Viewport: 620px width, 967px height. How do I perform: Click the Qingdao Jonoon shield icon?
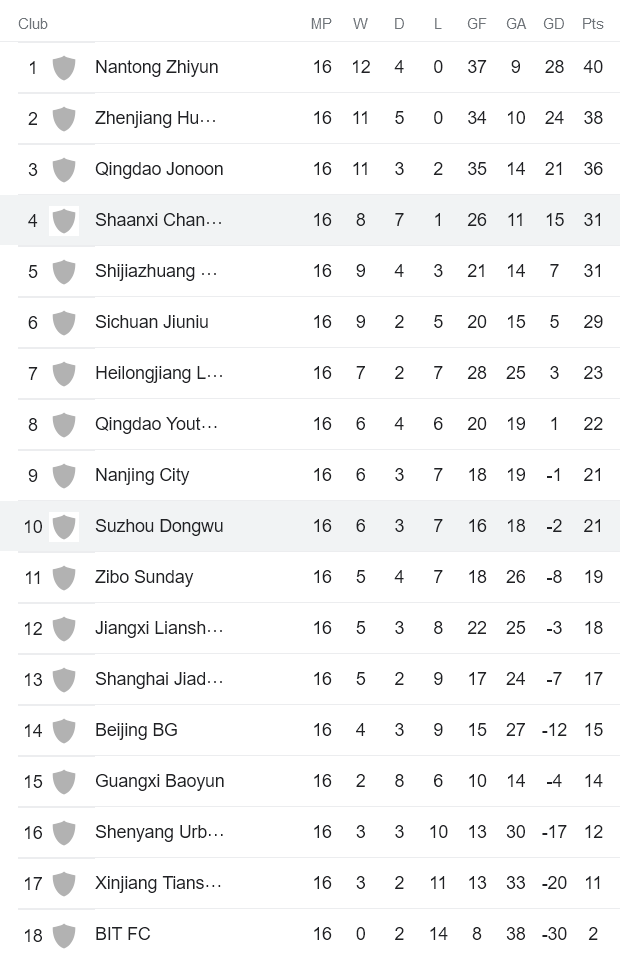coord(65,168)
